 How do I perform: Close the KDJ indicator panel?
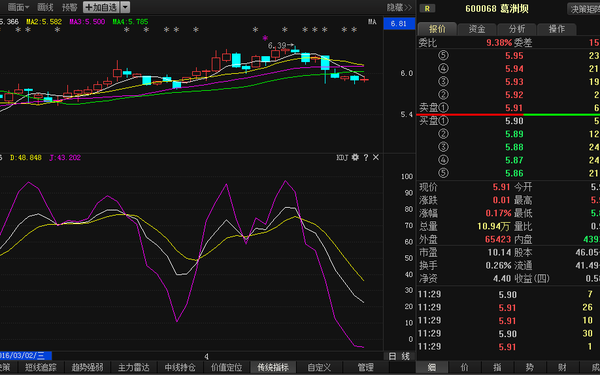[x=376, y=157]
